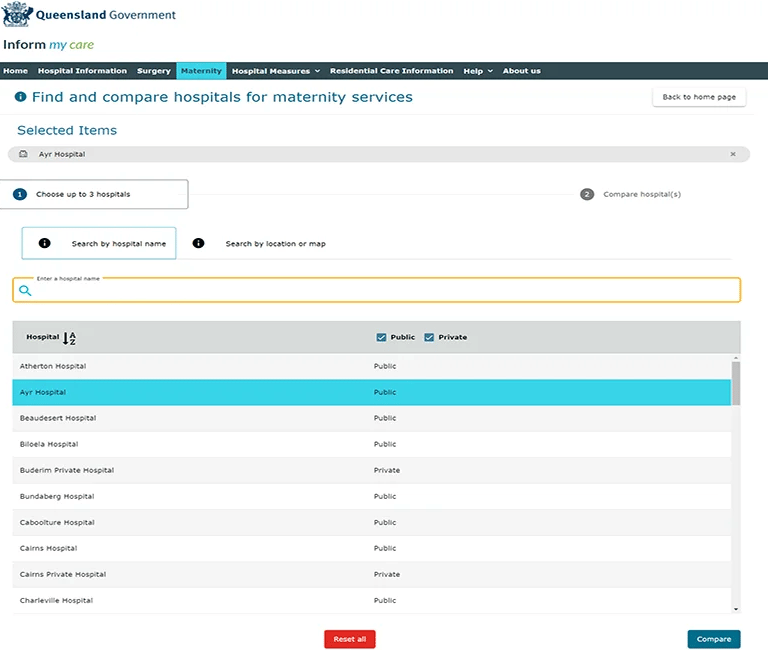Click the Hospital column header
Image resolution: width=768 pixels, height=650 pixels.
tap(43, 337)
